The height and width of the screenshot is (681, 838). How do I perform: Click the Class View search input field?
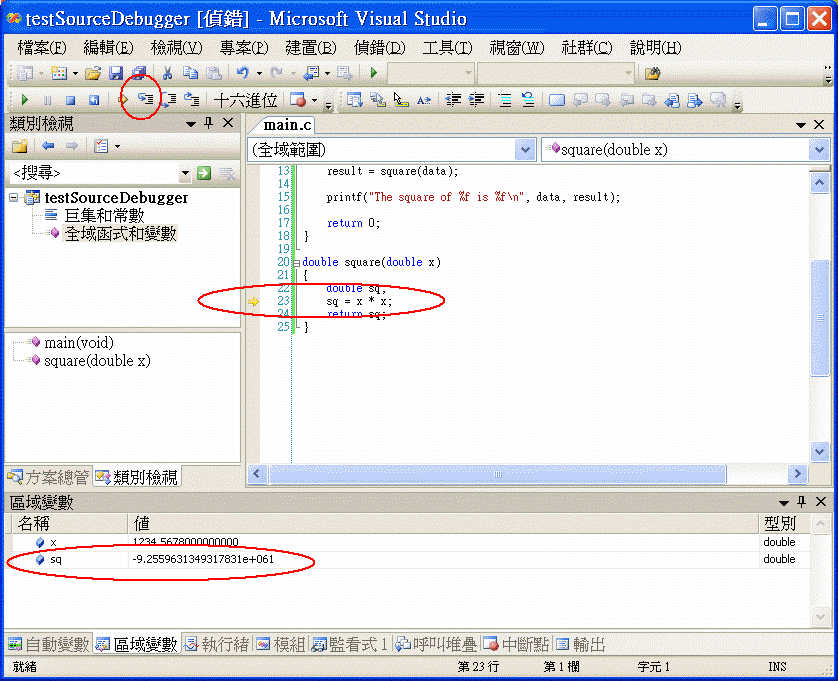pos(95,173)
